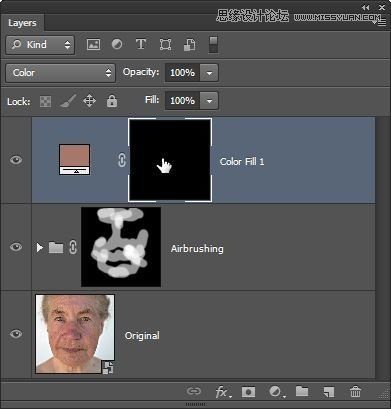Lock image pixels brush icon
391x409 pixels.
68,101
